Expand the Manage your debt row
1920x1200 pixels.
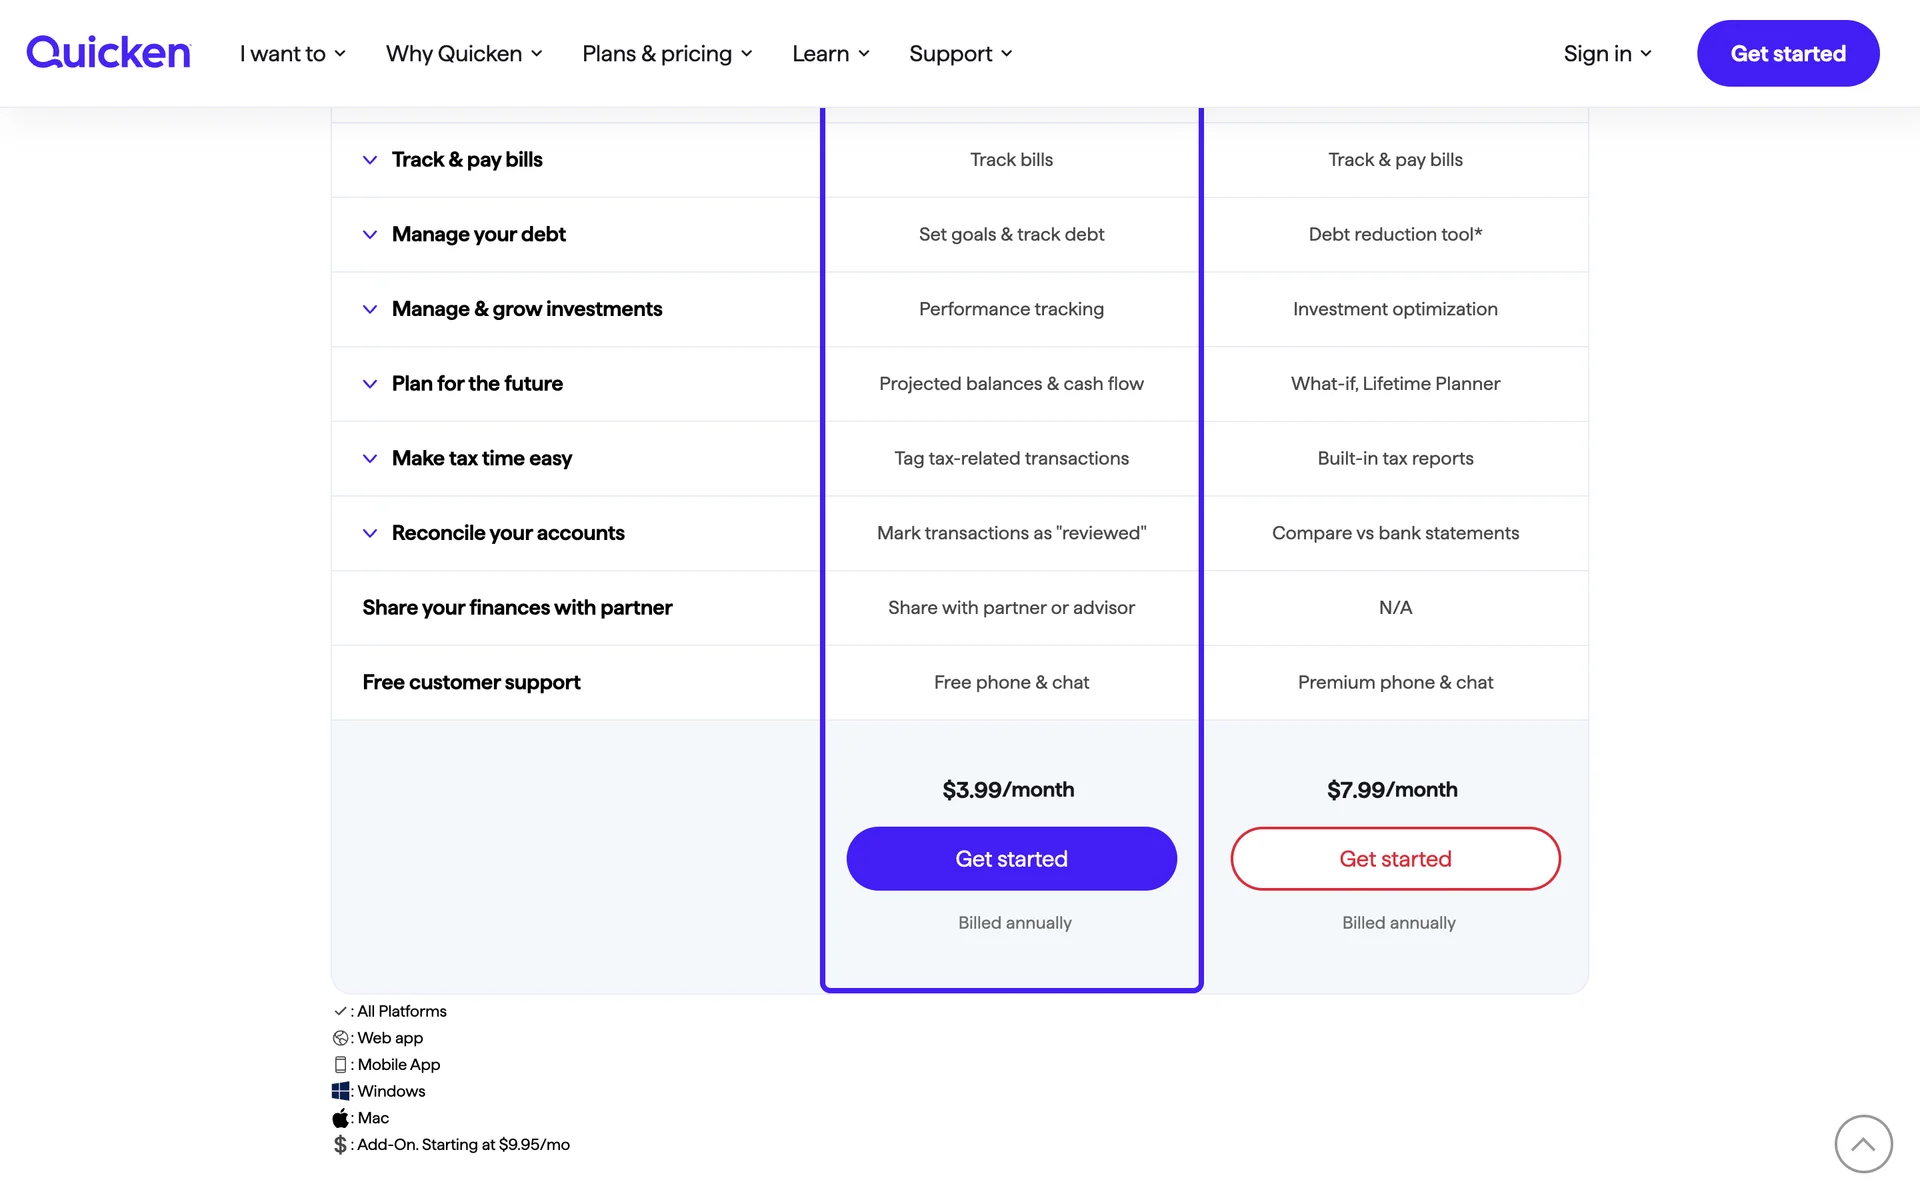370,235
